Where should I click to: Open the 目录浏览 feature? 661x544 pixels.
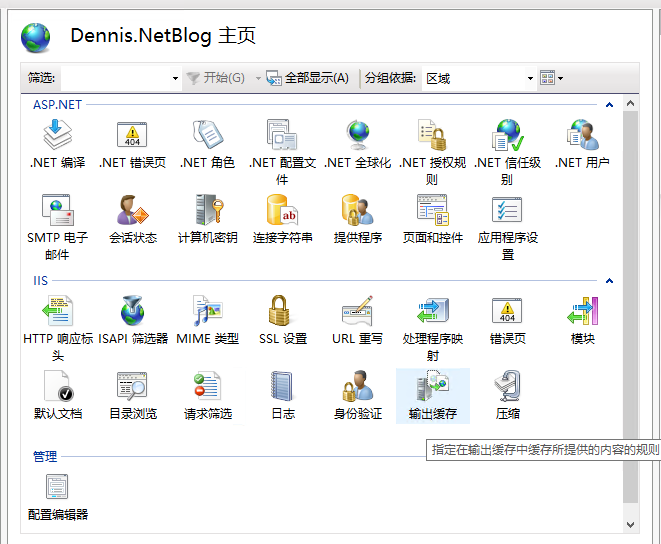pyautogui.click(x=132, y=396)
